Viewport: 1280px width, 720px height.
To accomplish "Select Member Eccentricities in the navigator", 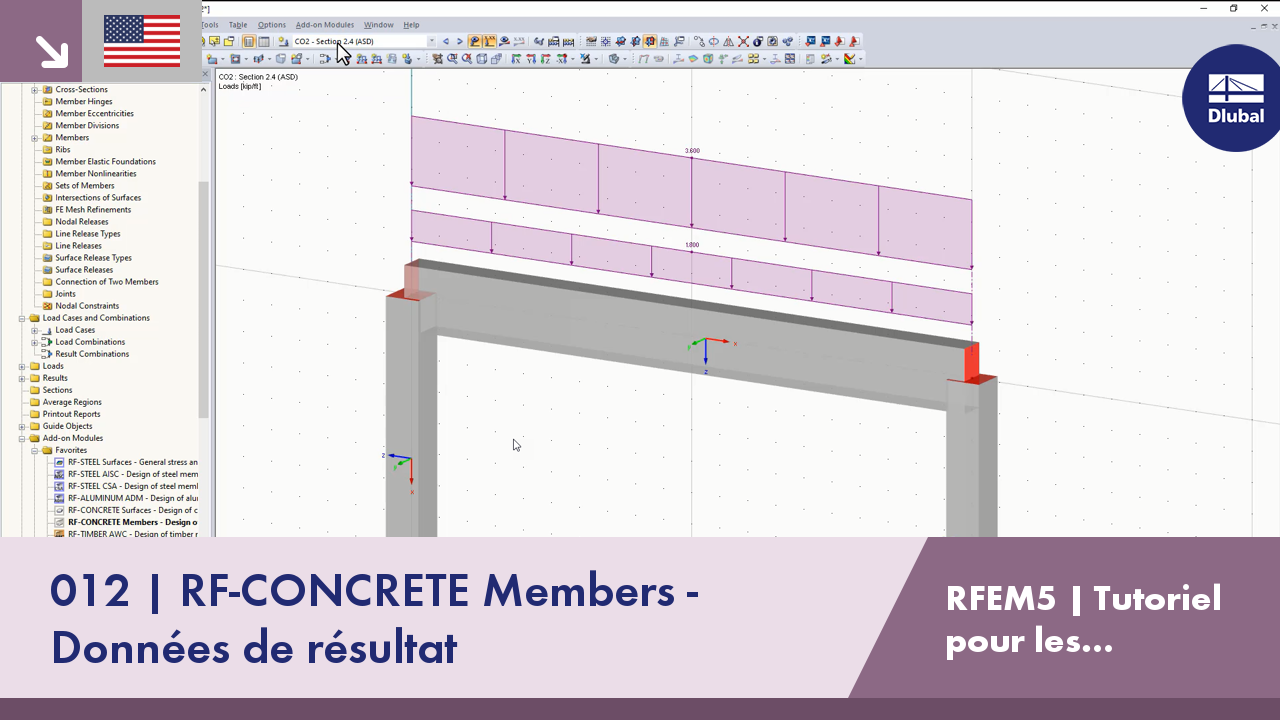I will point(94,113).
